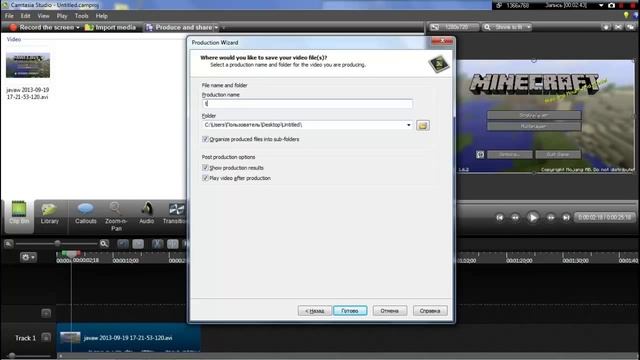Select the javaw .avi clip on Track 1
This screenshot has height=360, width=640.
(129, 338)
